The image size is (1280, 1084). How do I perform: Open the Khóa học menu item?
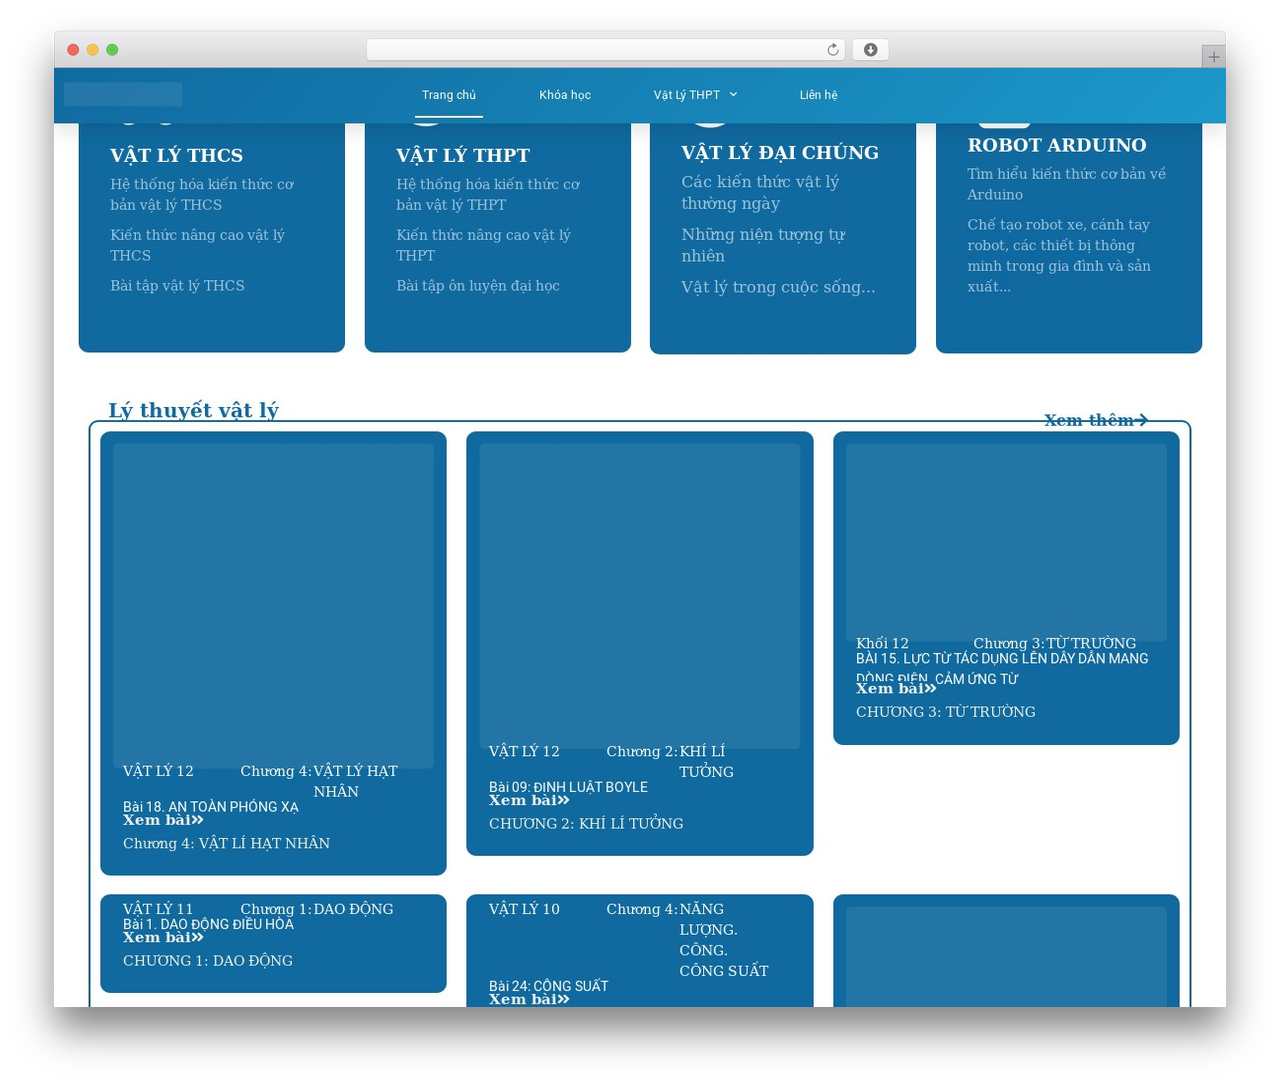coord(565,95)
